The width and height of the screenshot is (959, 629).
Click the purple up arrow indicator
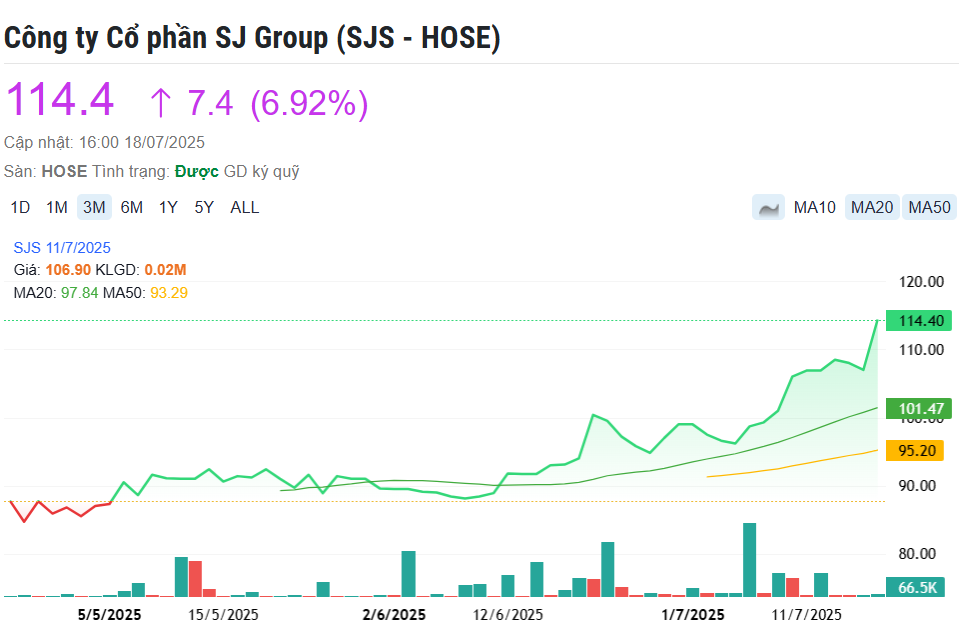pyautogui.click(x=160, y=102)
